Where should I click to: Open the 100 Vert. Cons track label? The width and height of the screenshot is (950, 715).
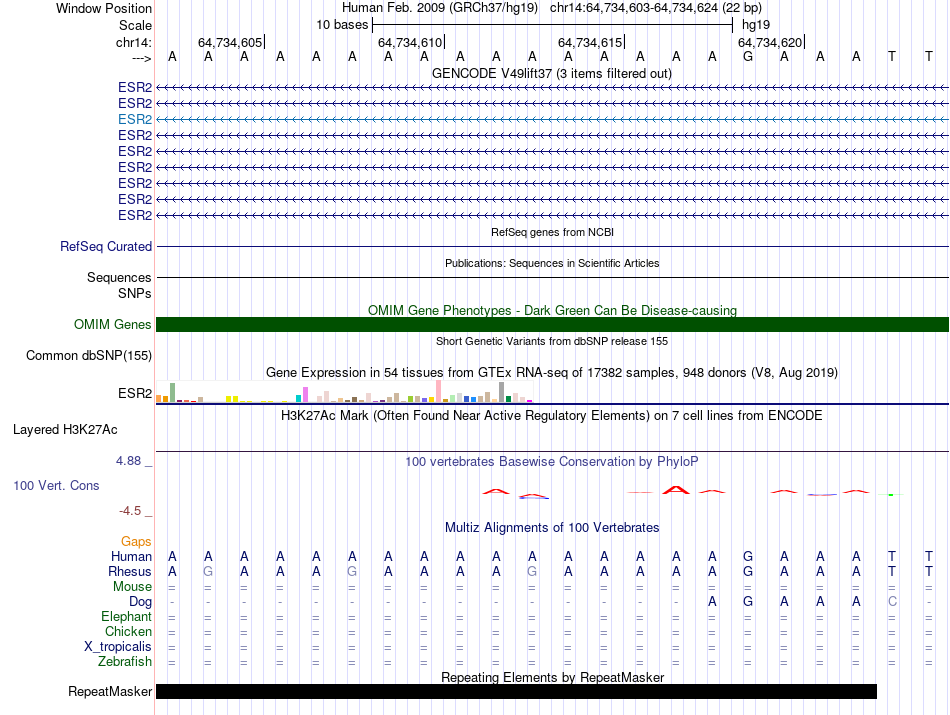[x=56, y=485]
